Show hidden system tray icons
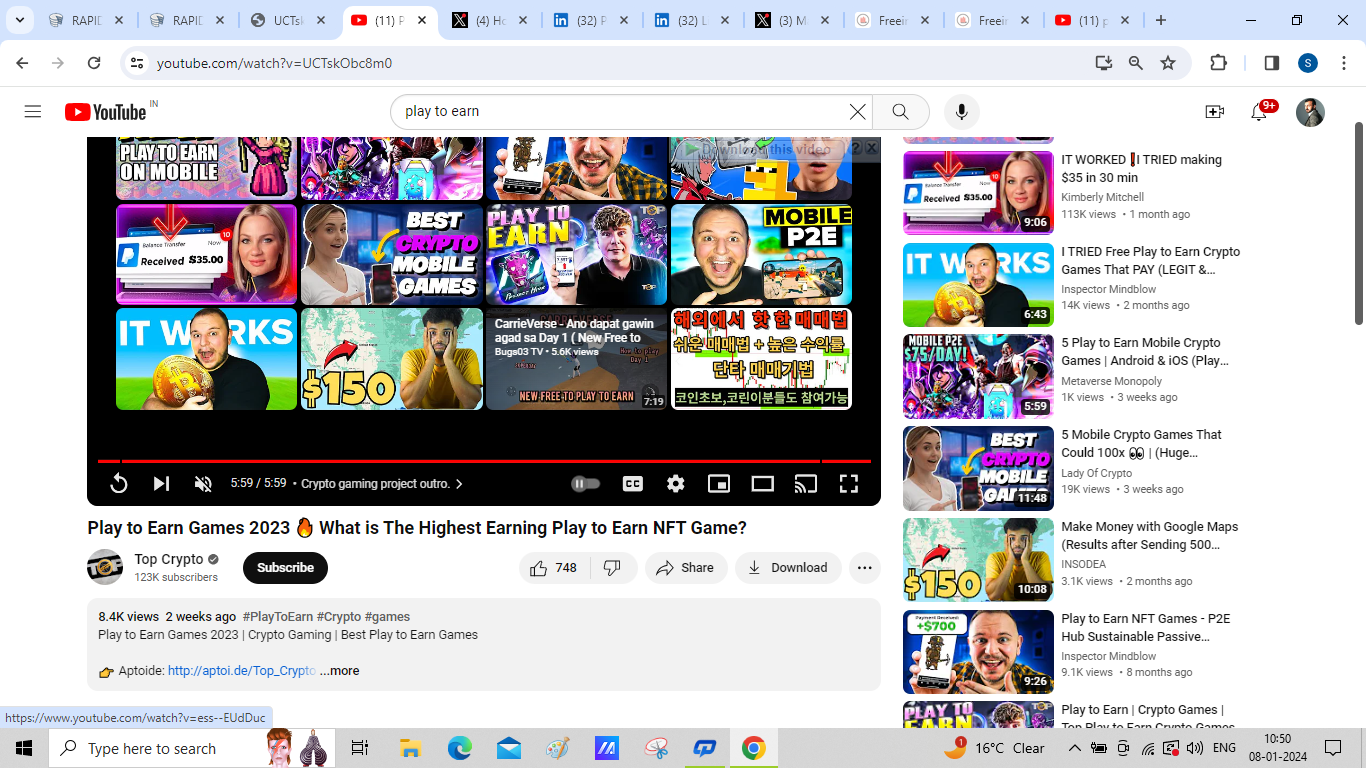 click(1074, 748)
